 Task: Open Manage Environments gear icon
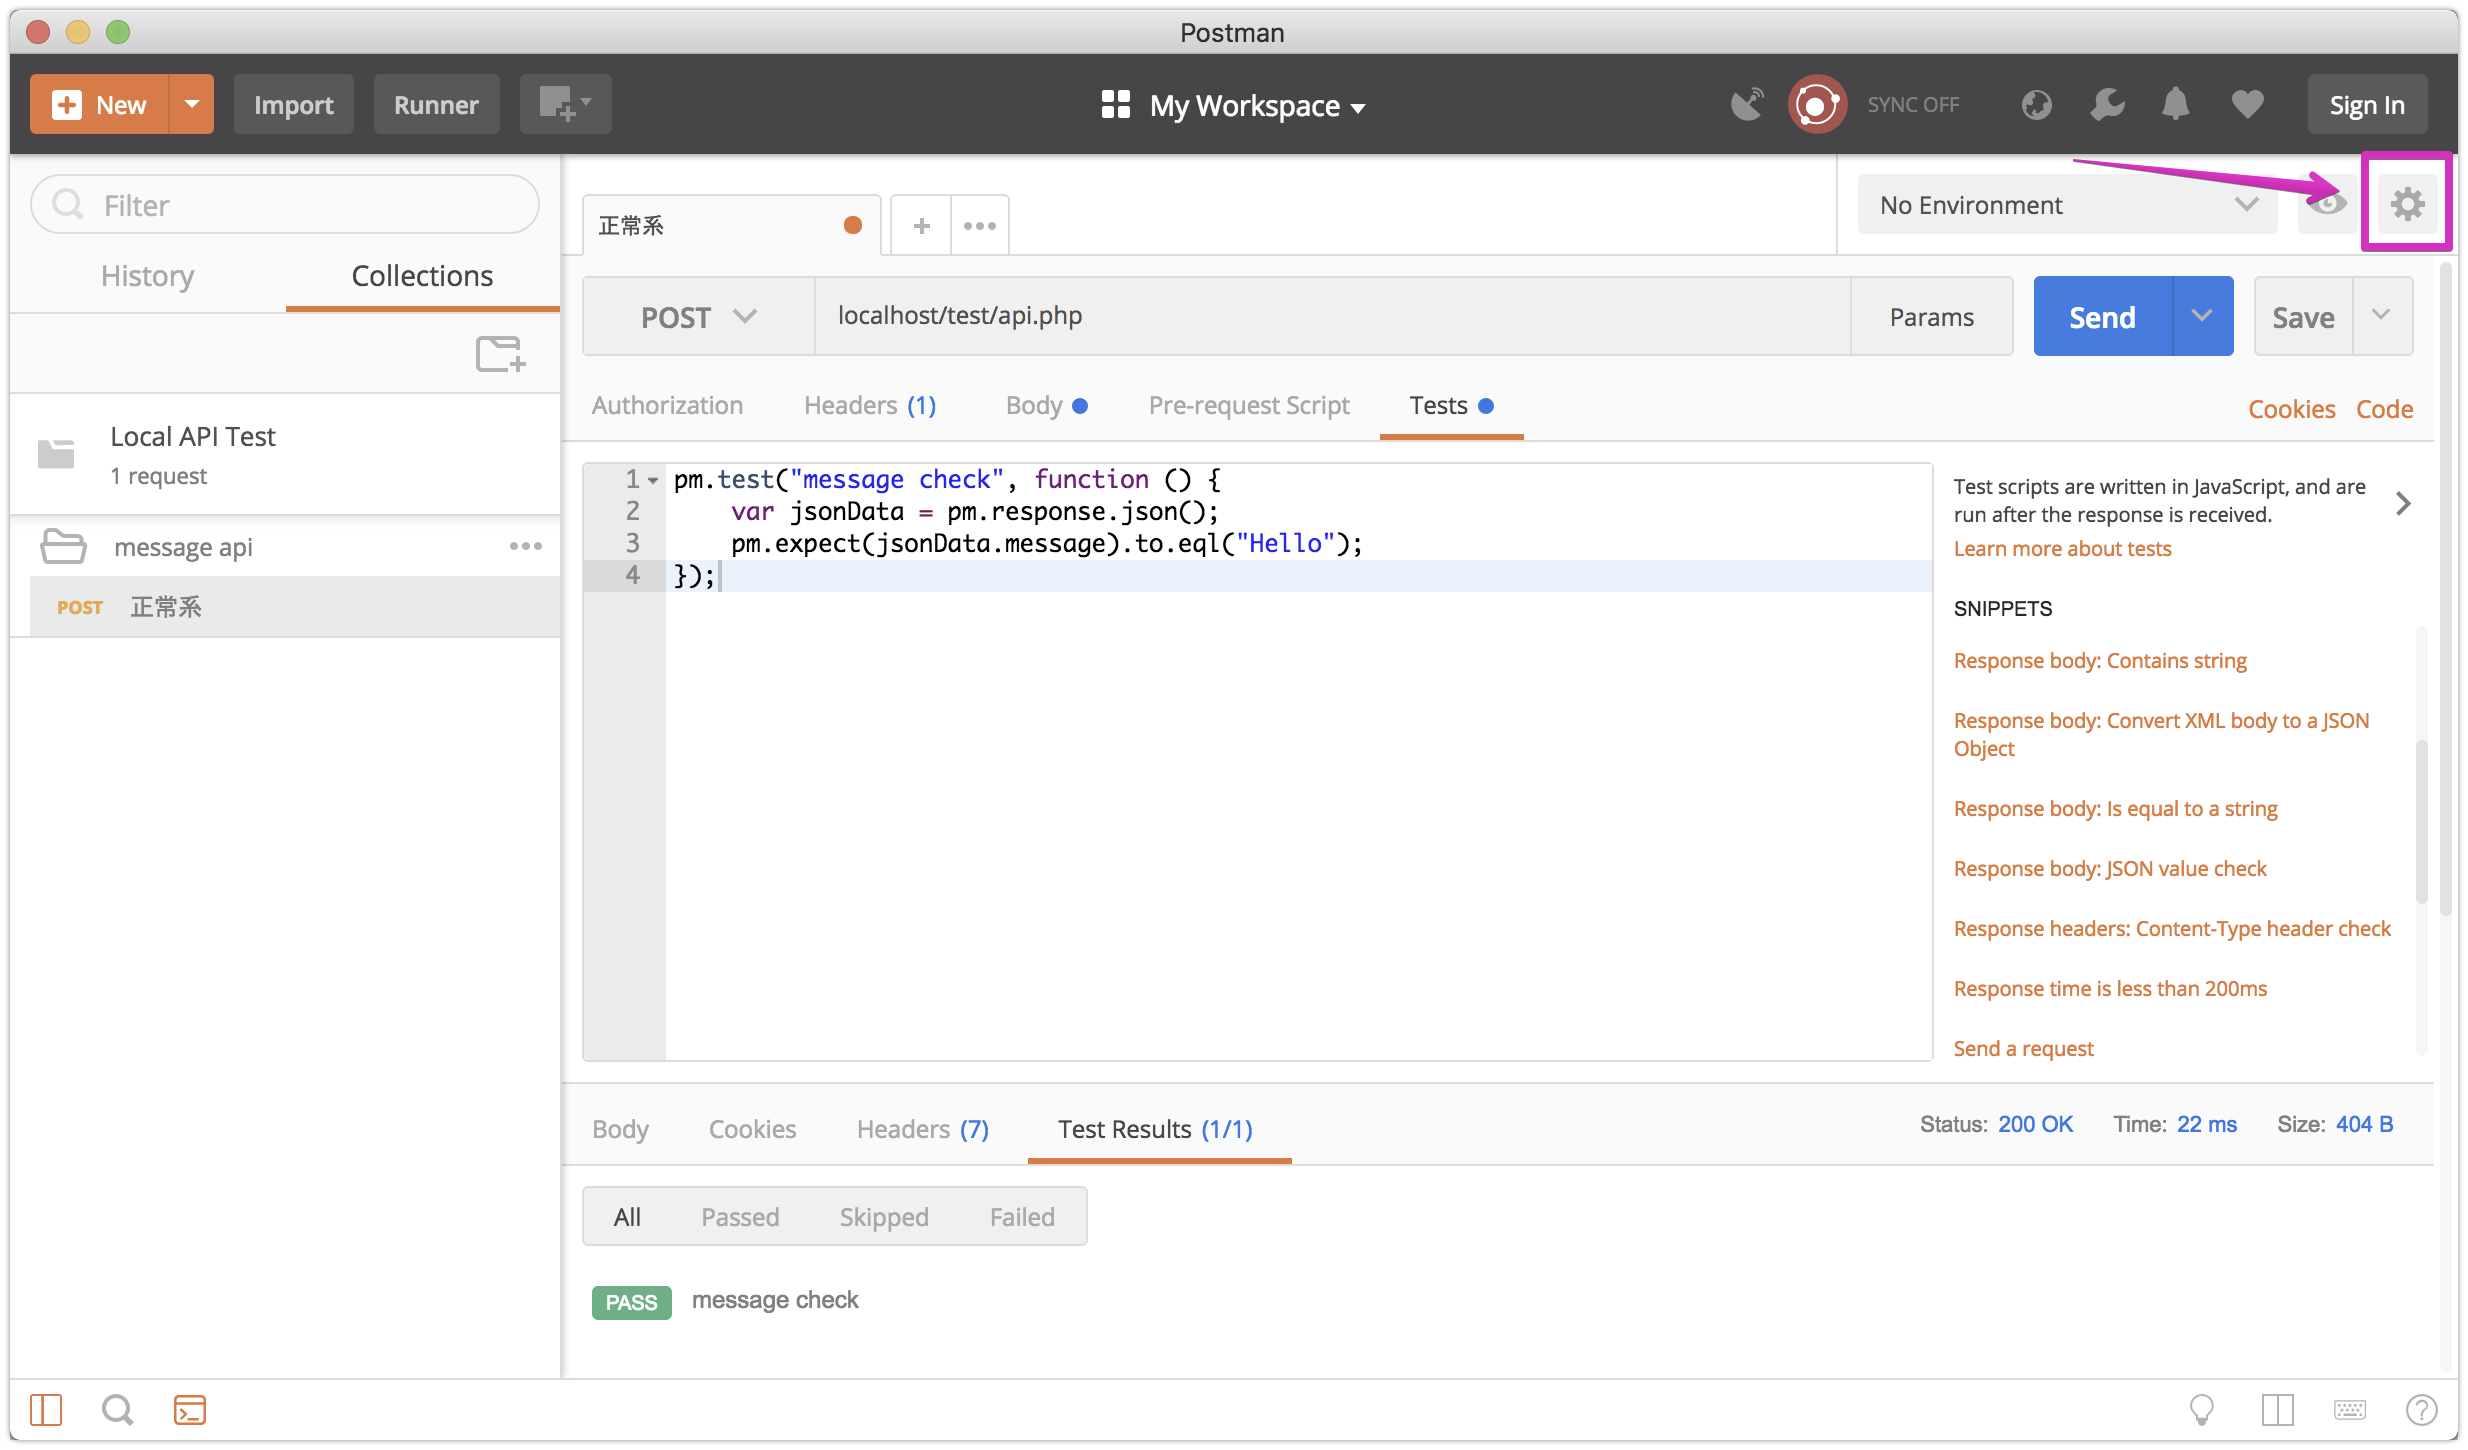(x=2407, y=204)
